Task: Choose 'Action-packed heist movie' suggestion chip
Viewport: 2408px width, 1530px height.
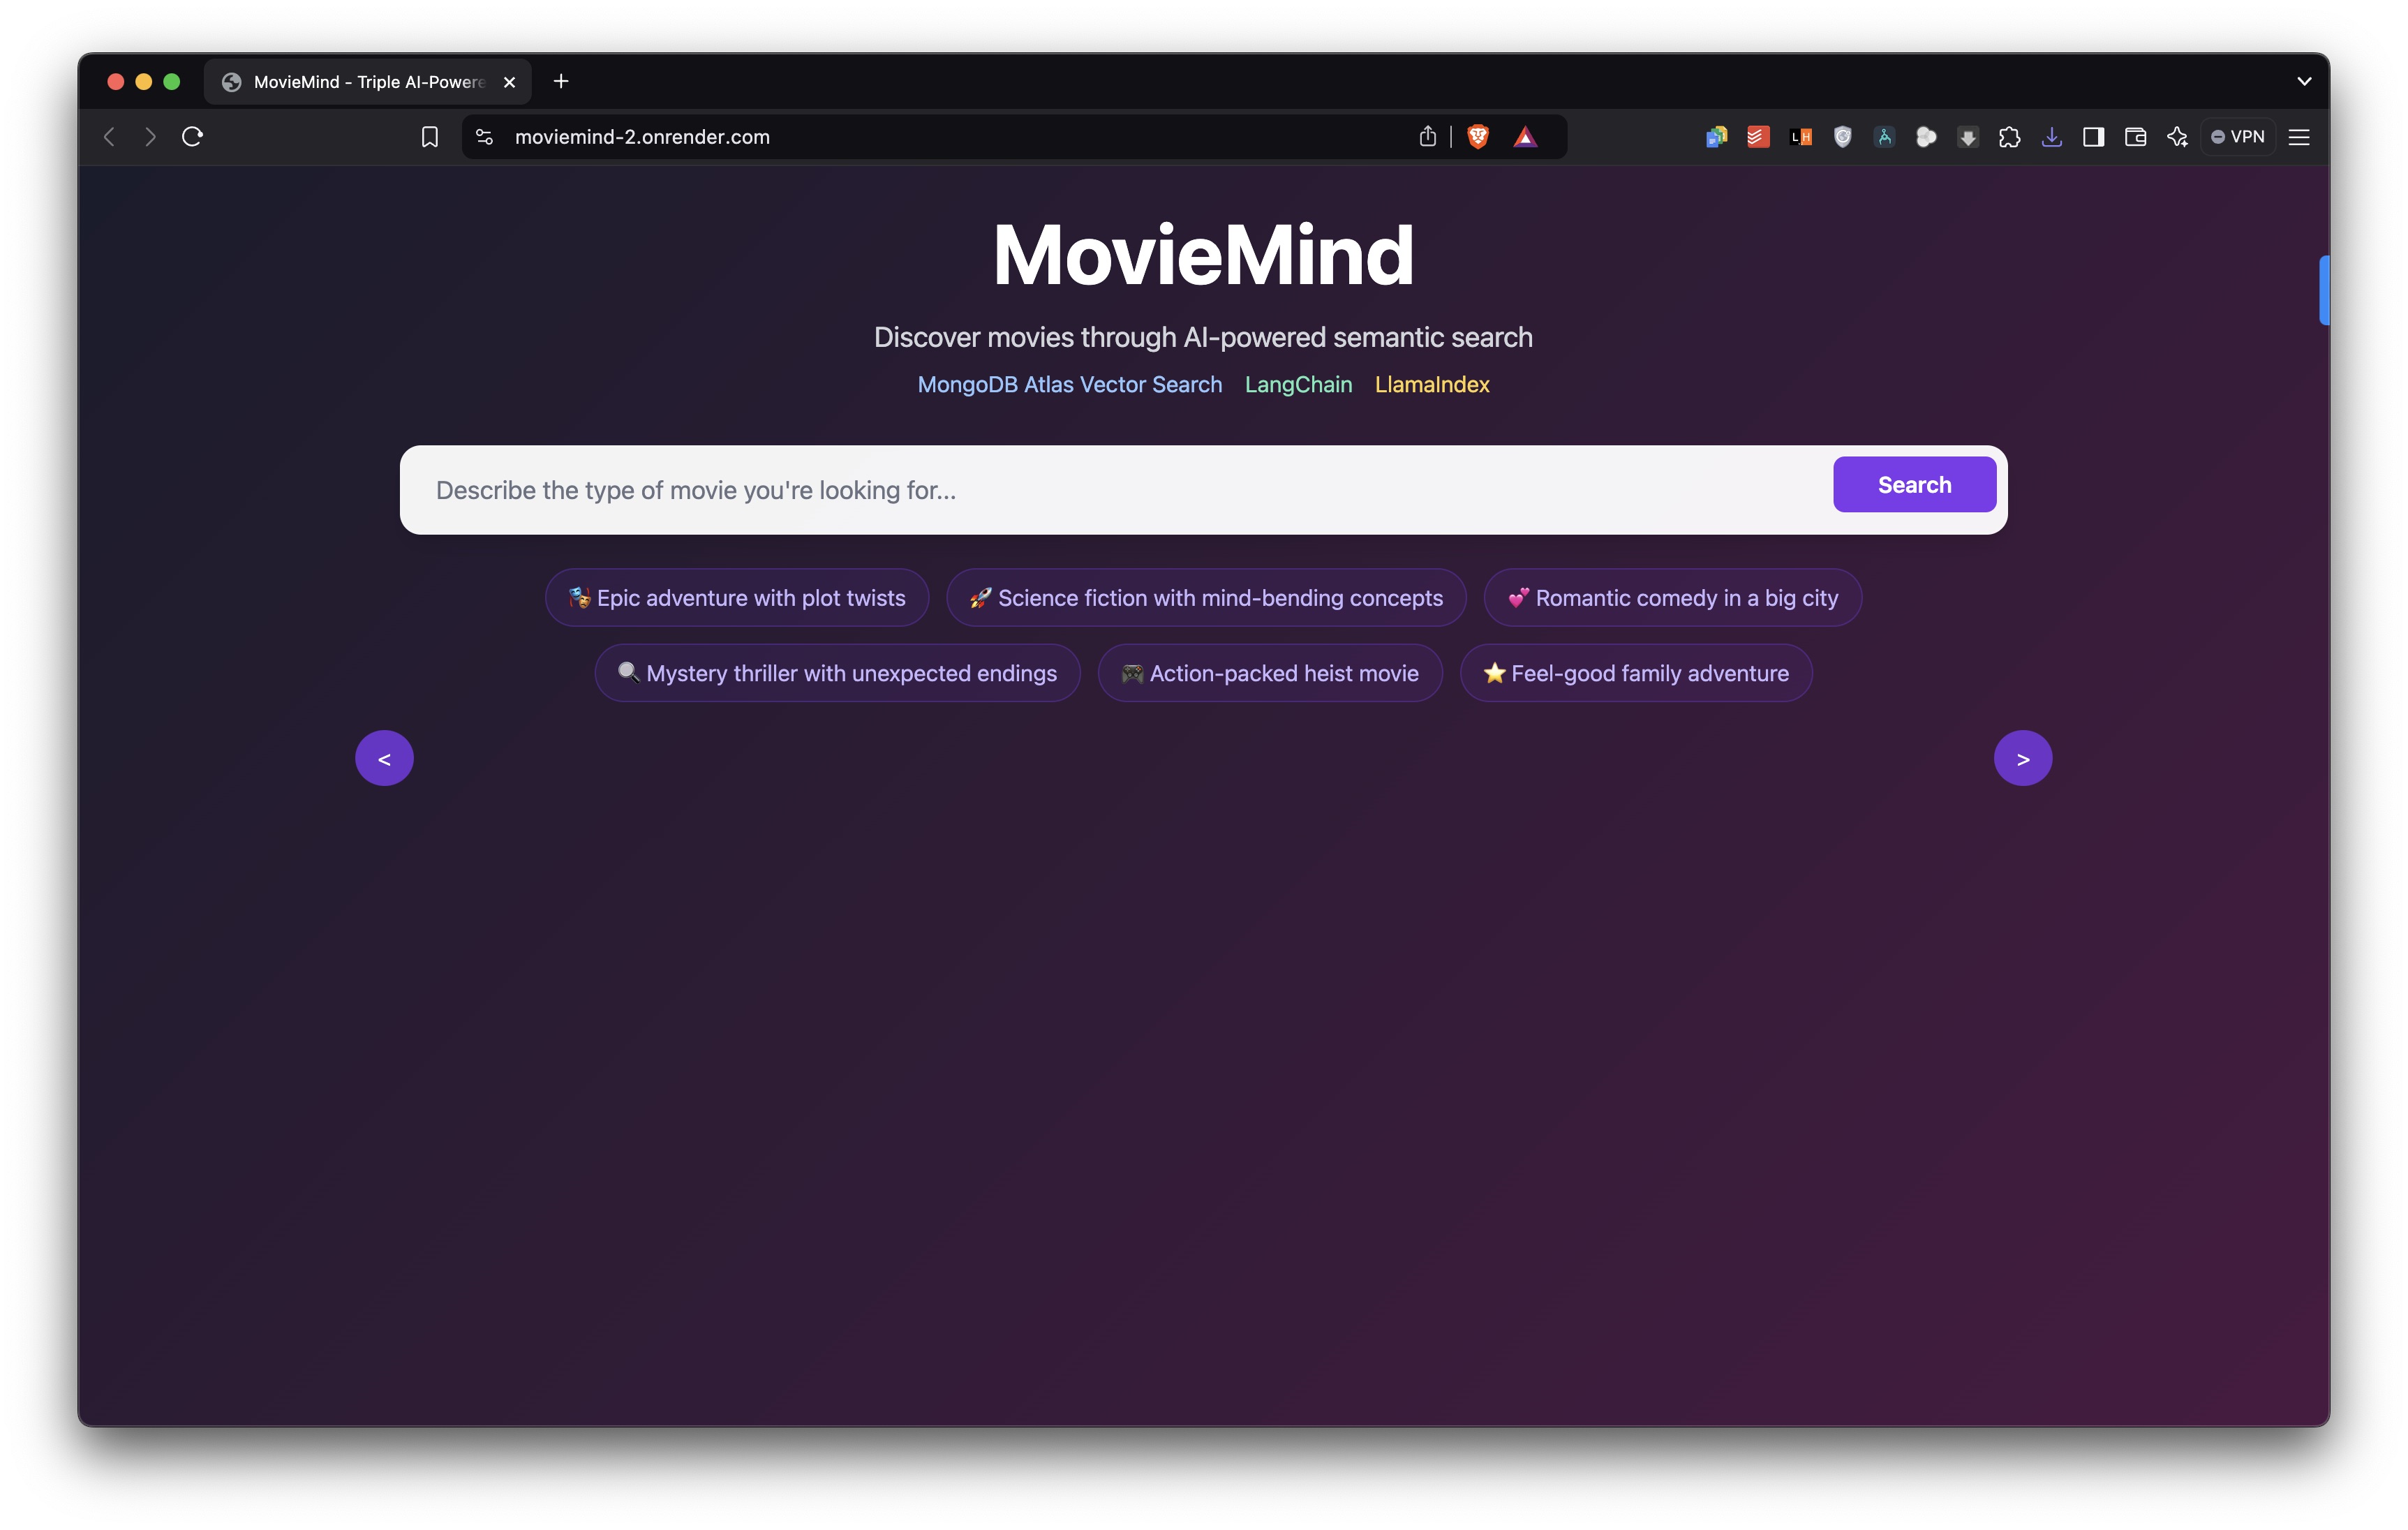Action: pos(1269,673)
